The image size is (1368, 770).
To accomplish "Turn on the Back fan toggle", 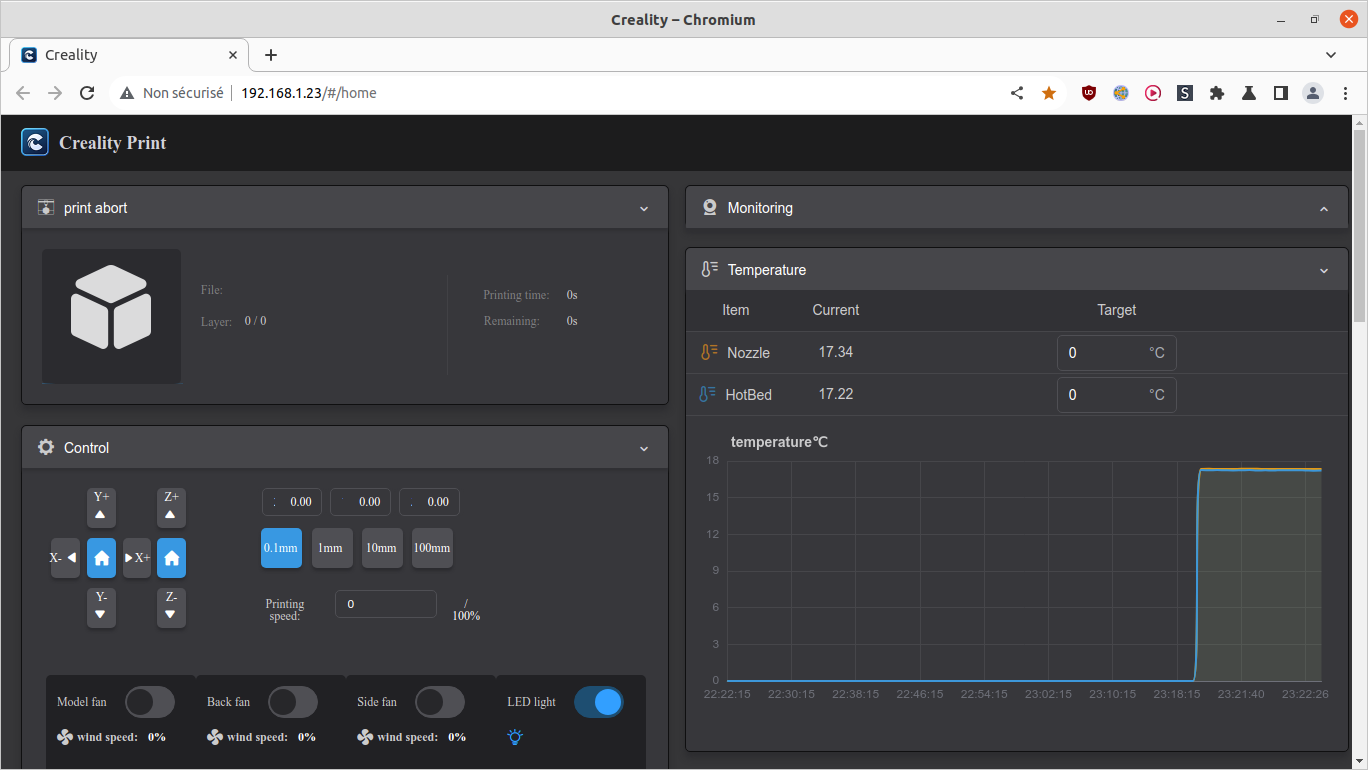I will pyautogui.click(x=293, y=702).
